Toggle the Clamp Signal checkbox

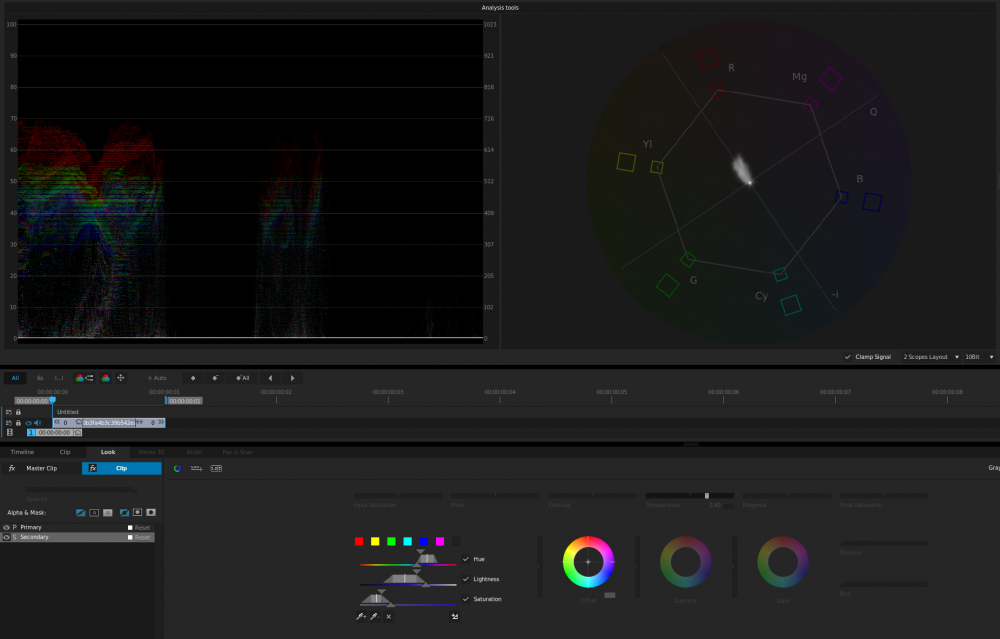(848, 357)
